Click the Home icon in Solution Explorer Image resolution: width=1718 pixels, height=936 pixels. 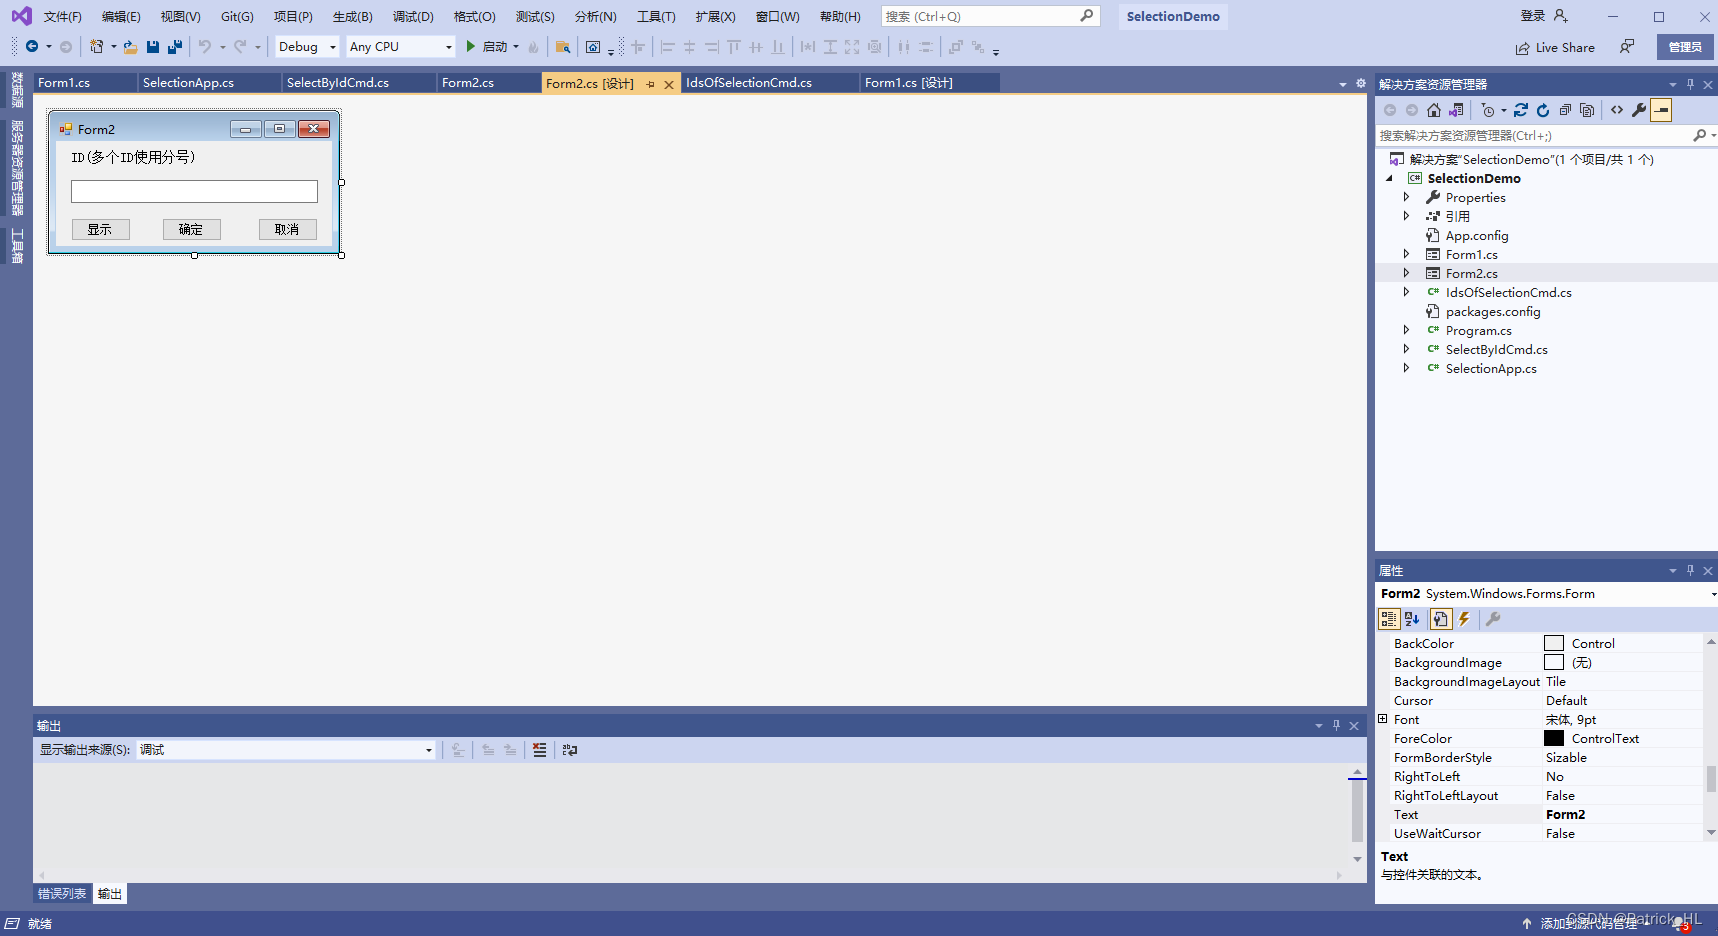1434,110
